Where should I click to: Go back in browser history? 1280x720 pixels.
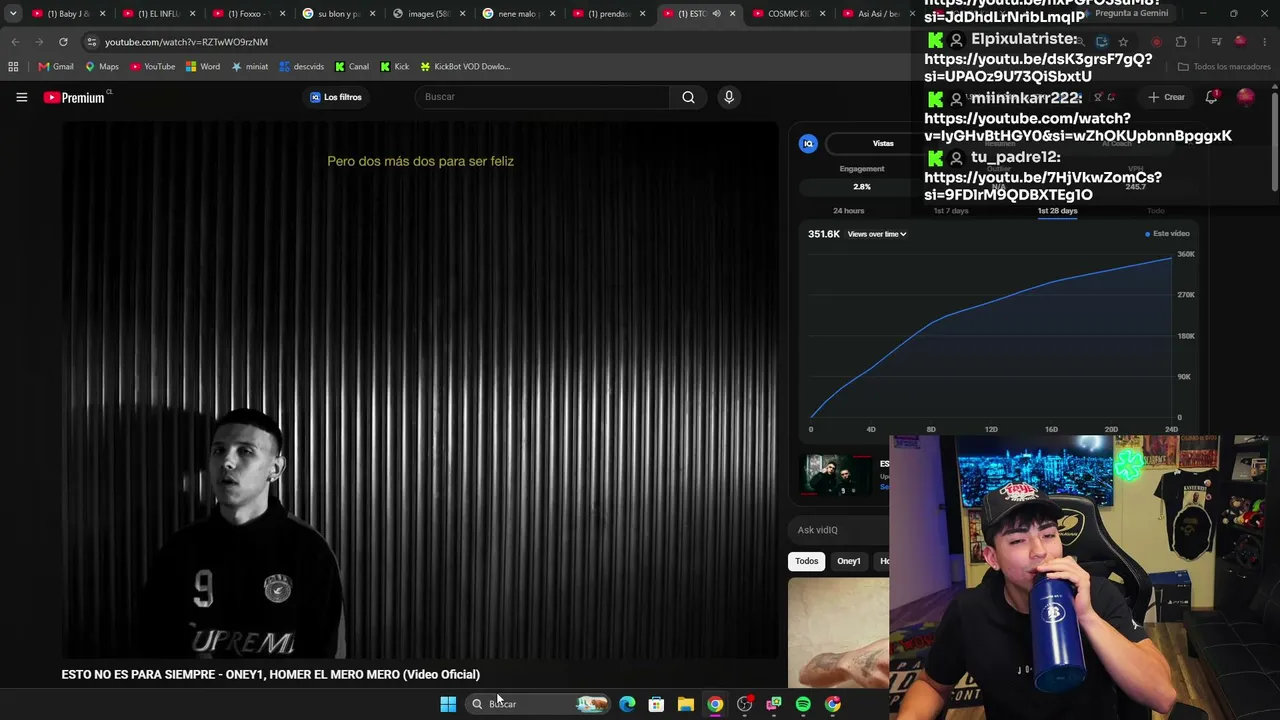[15, 42]
